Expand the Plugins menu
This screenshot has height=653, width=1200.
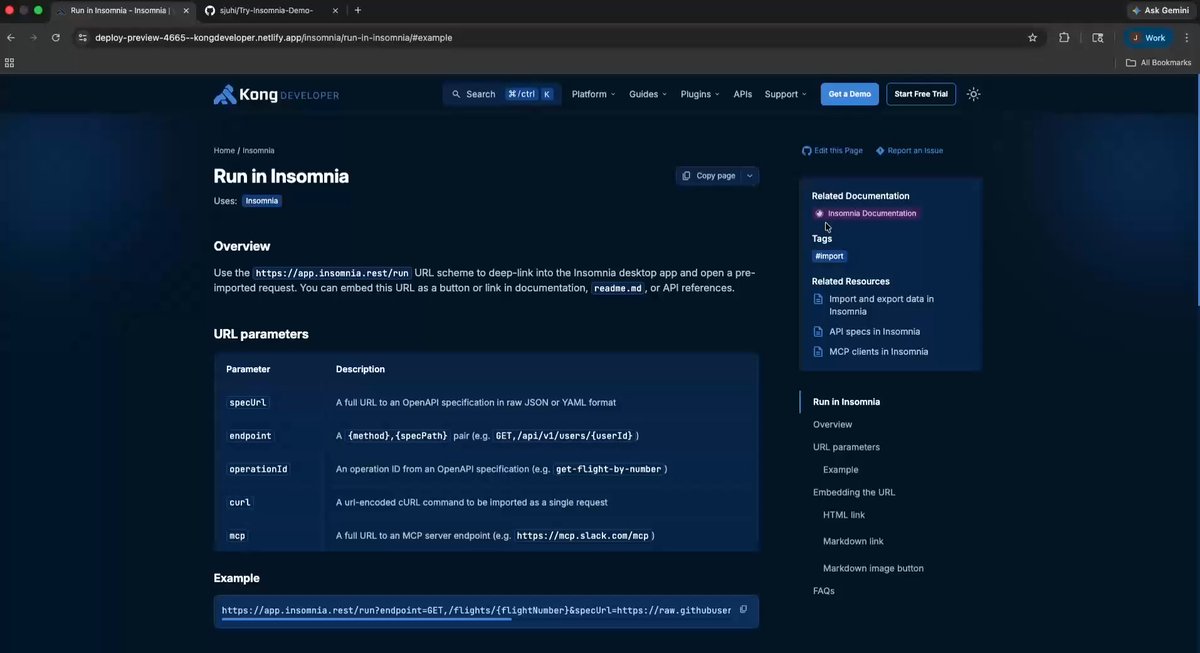[700, 94]
